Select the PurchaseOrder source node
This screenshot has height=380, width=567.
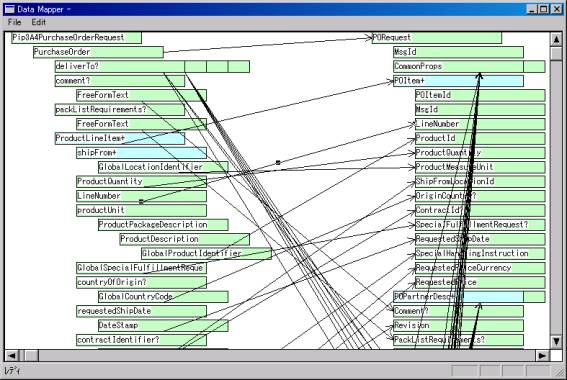click(x=98, y=52)
